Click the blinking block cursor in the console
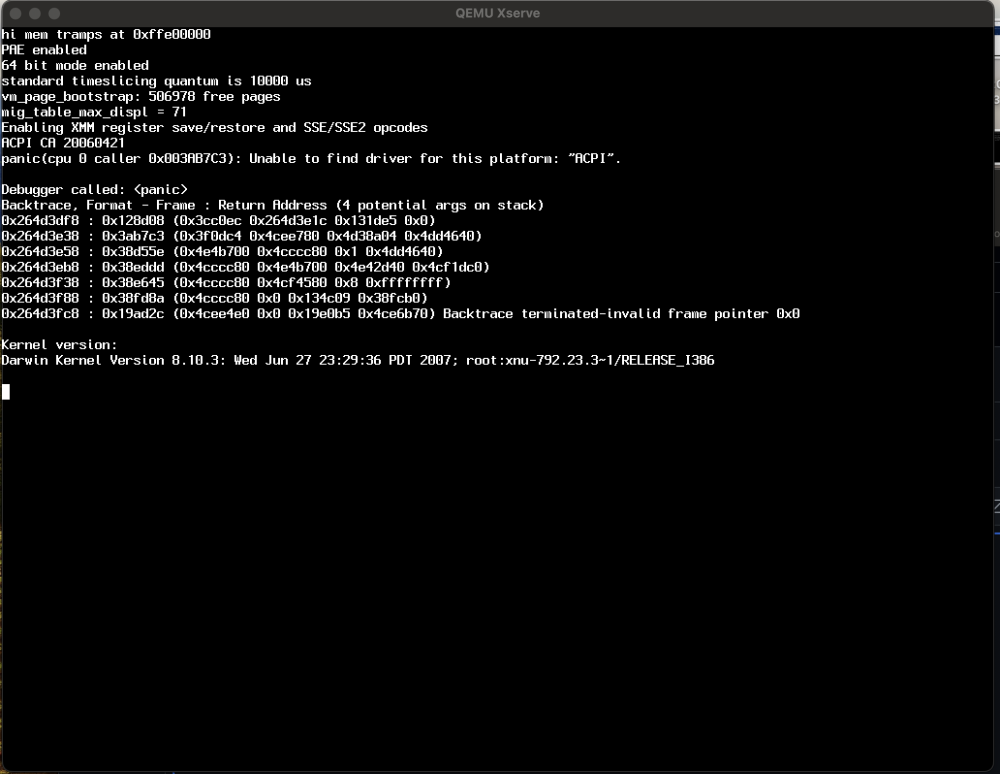 tap(6, 391)
